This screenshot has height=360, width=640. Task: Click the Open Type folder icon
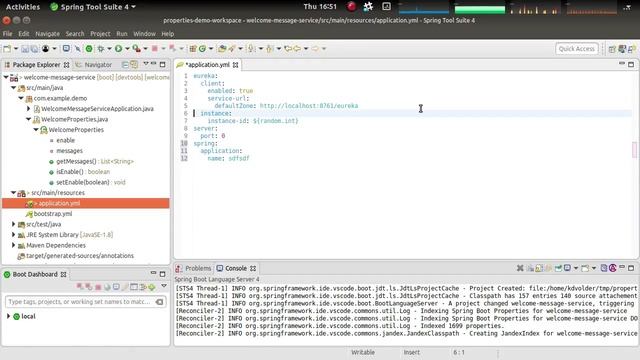(222, 49)
